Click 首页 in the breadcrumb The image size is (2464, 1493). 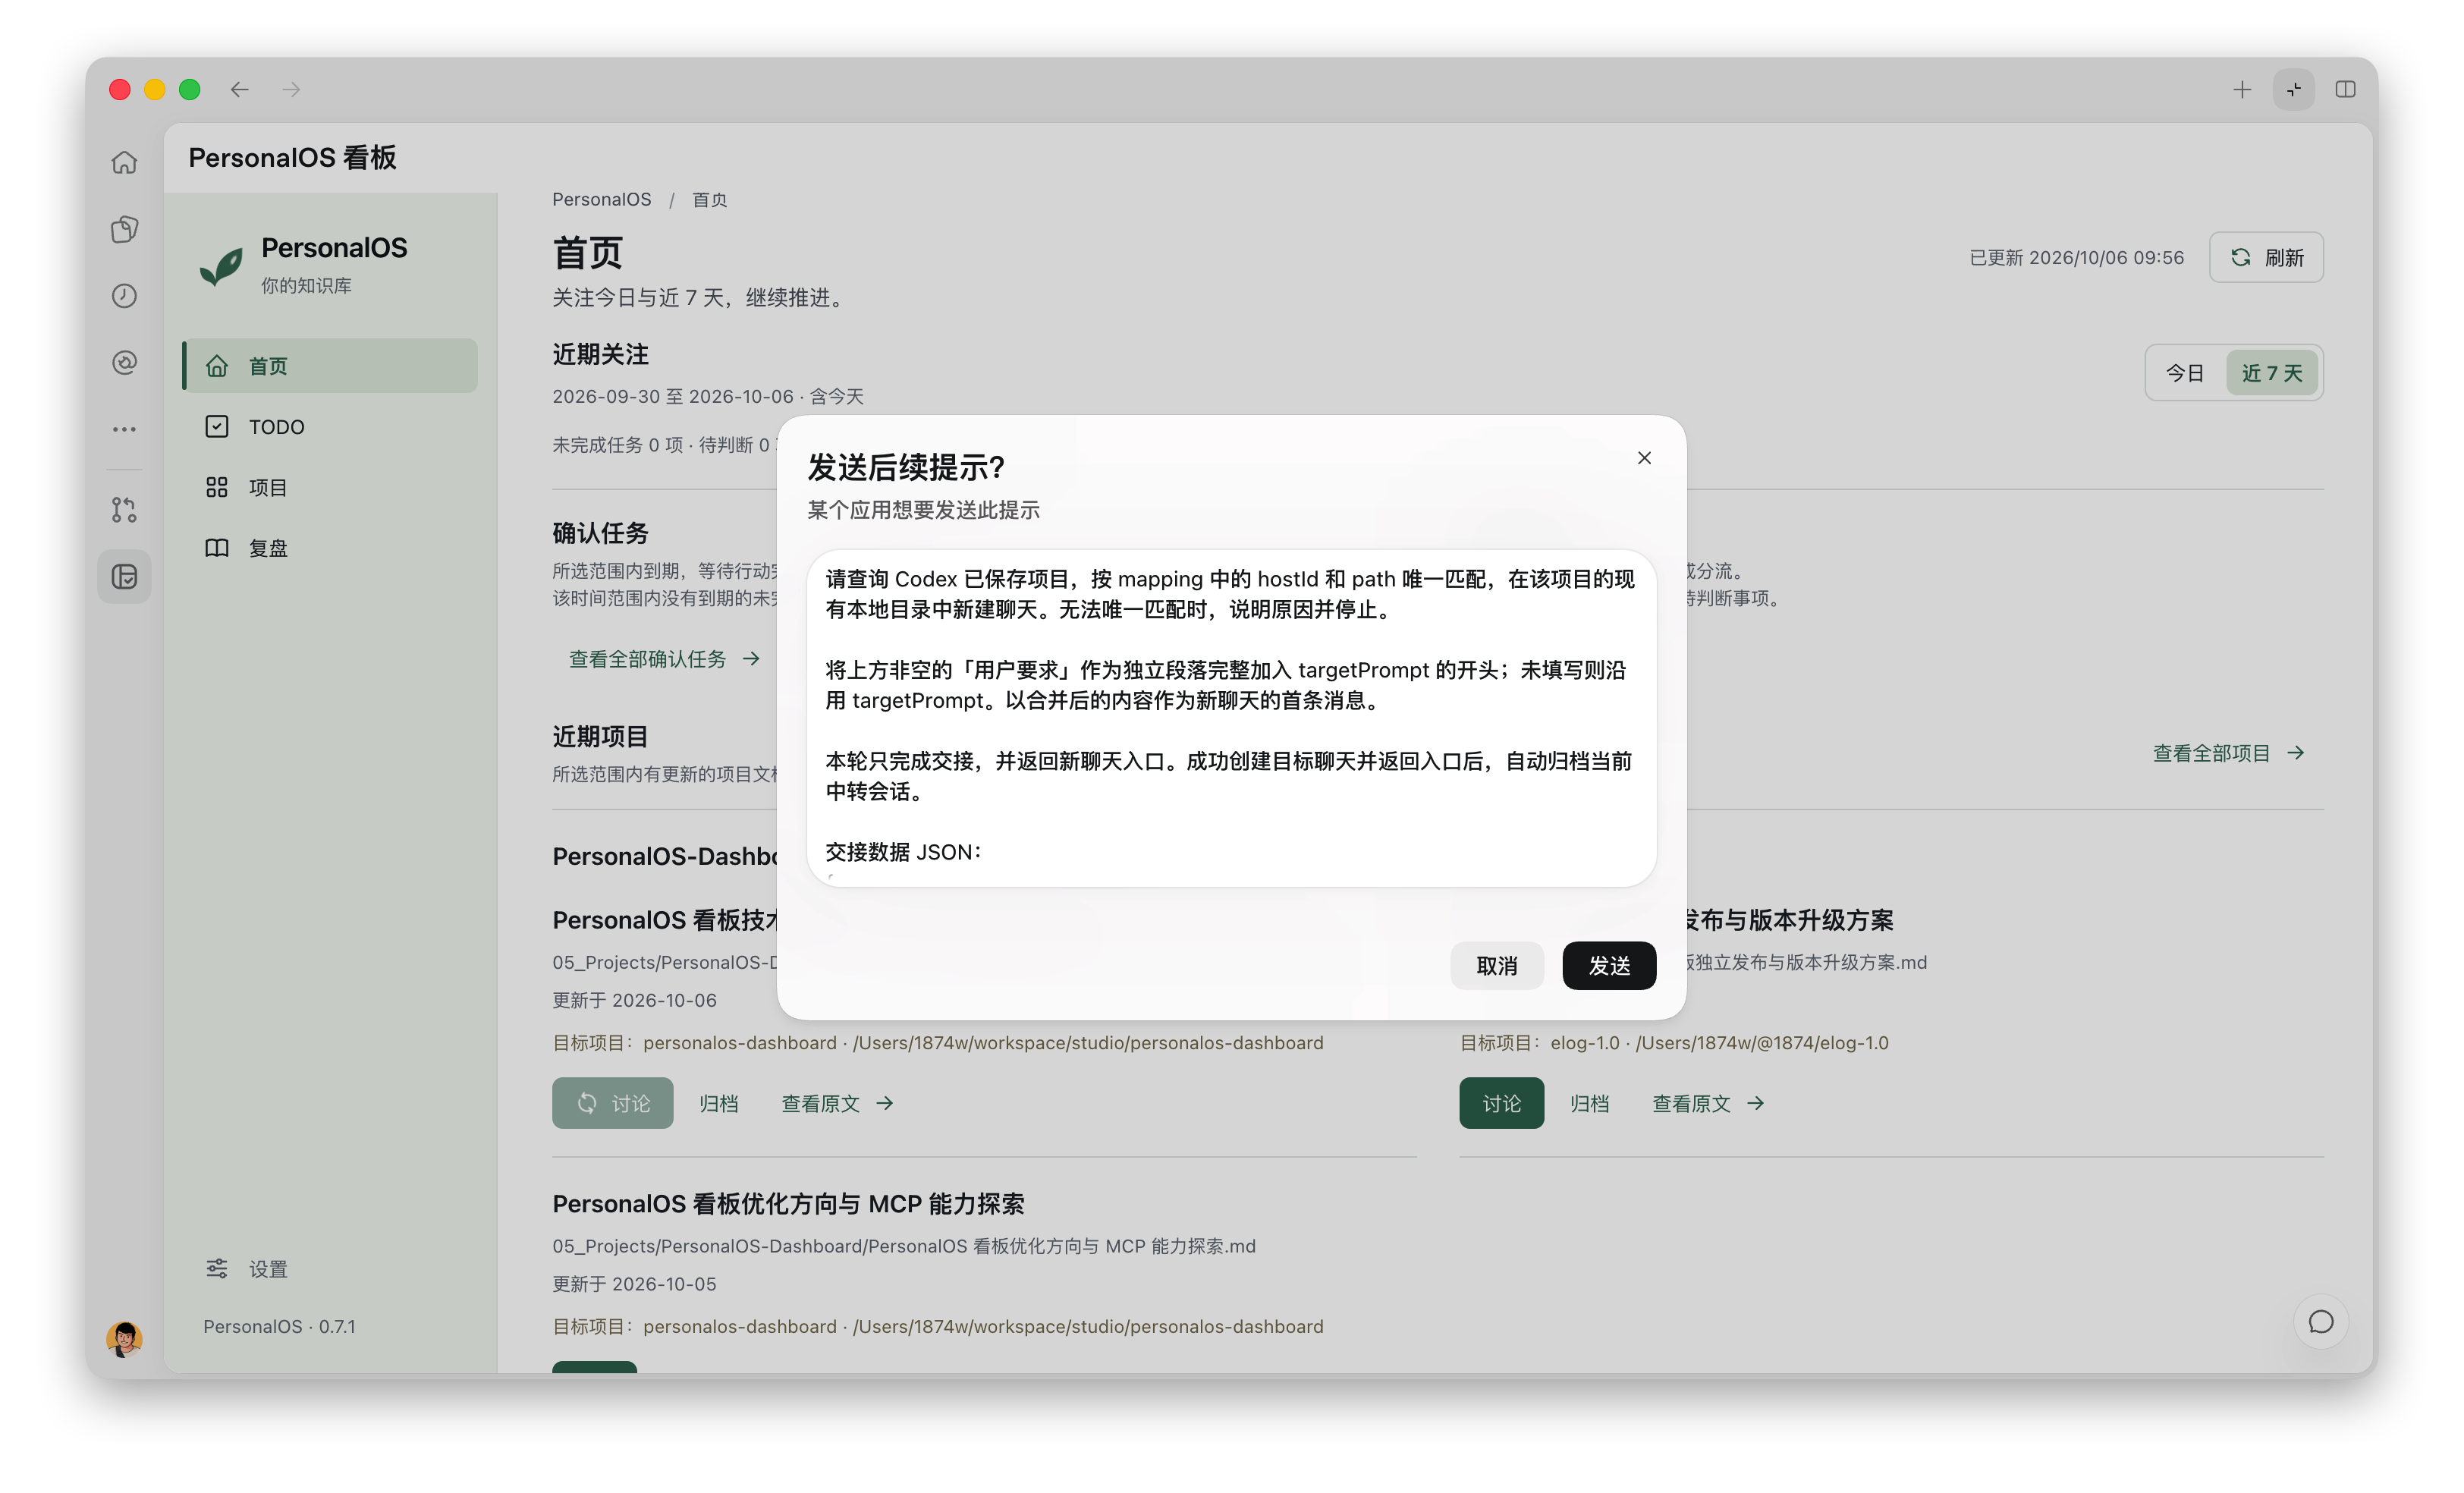click(709, 199)
